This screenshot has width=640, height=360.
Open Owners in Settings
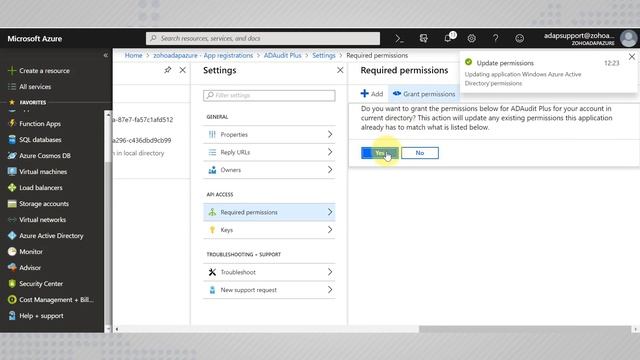[269, 170]
